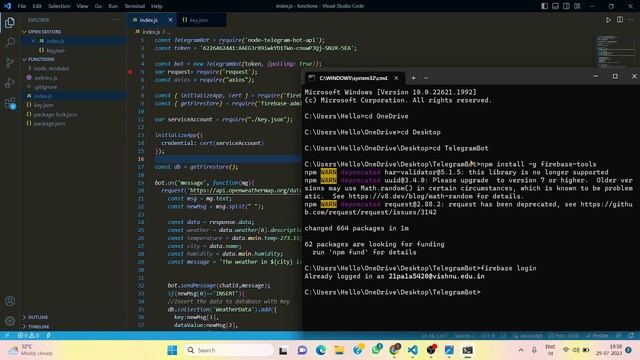The width and height of the screenshot is (640, 360).
Task: Open the Extensions view
Action: point(10,103)
